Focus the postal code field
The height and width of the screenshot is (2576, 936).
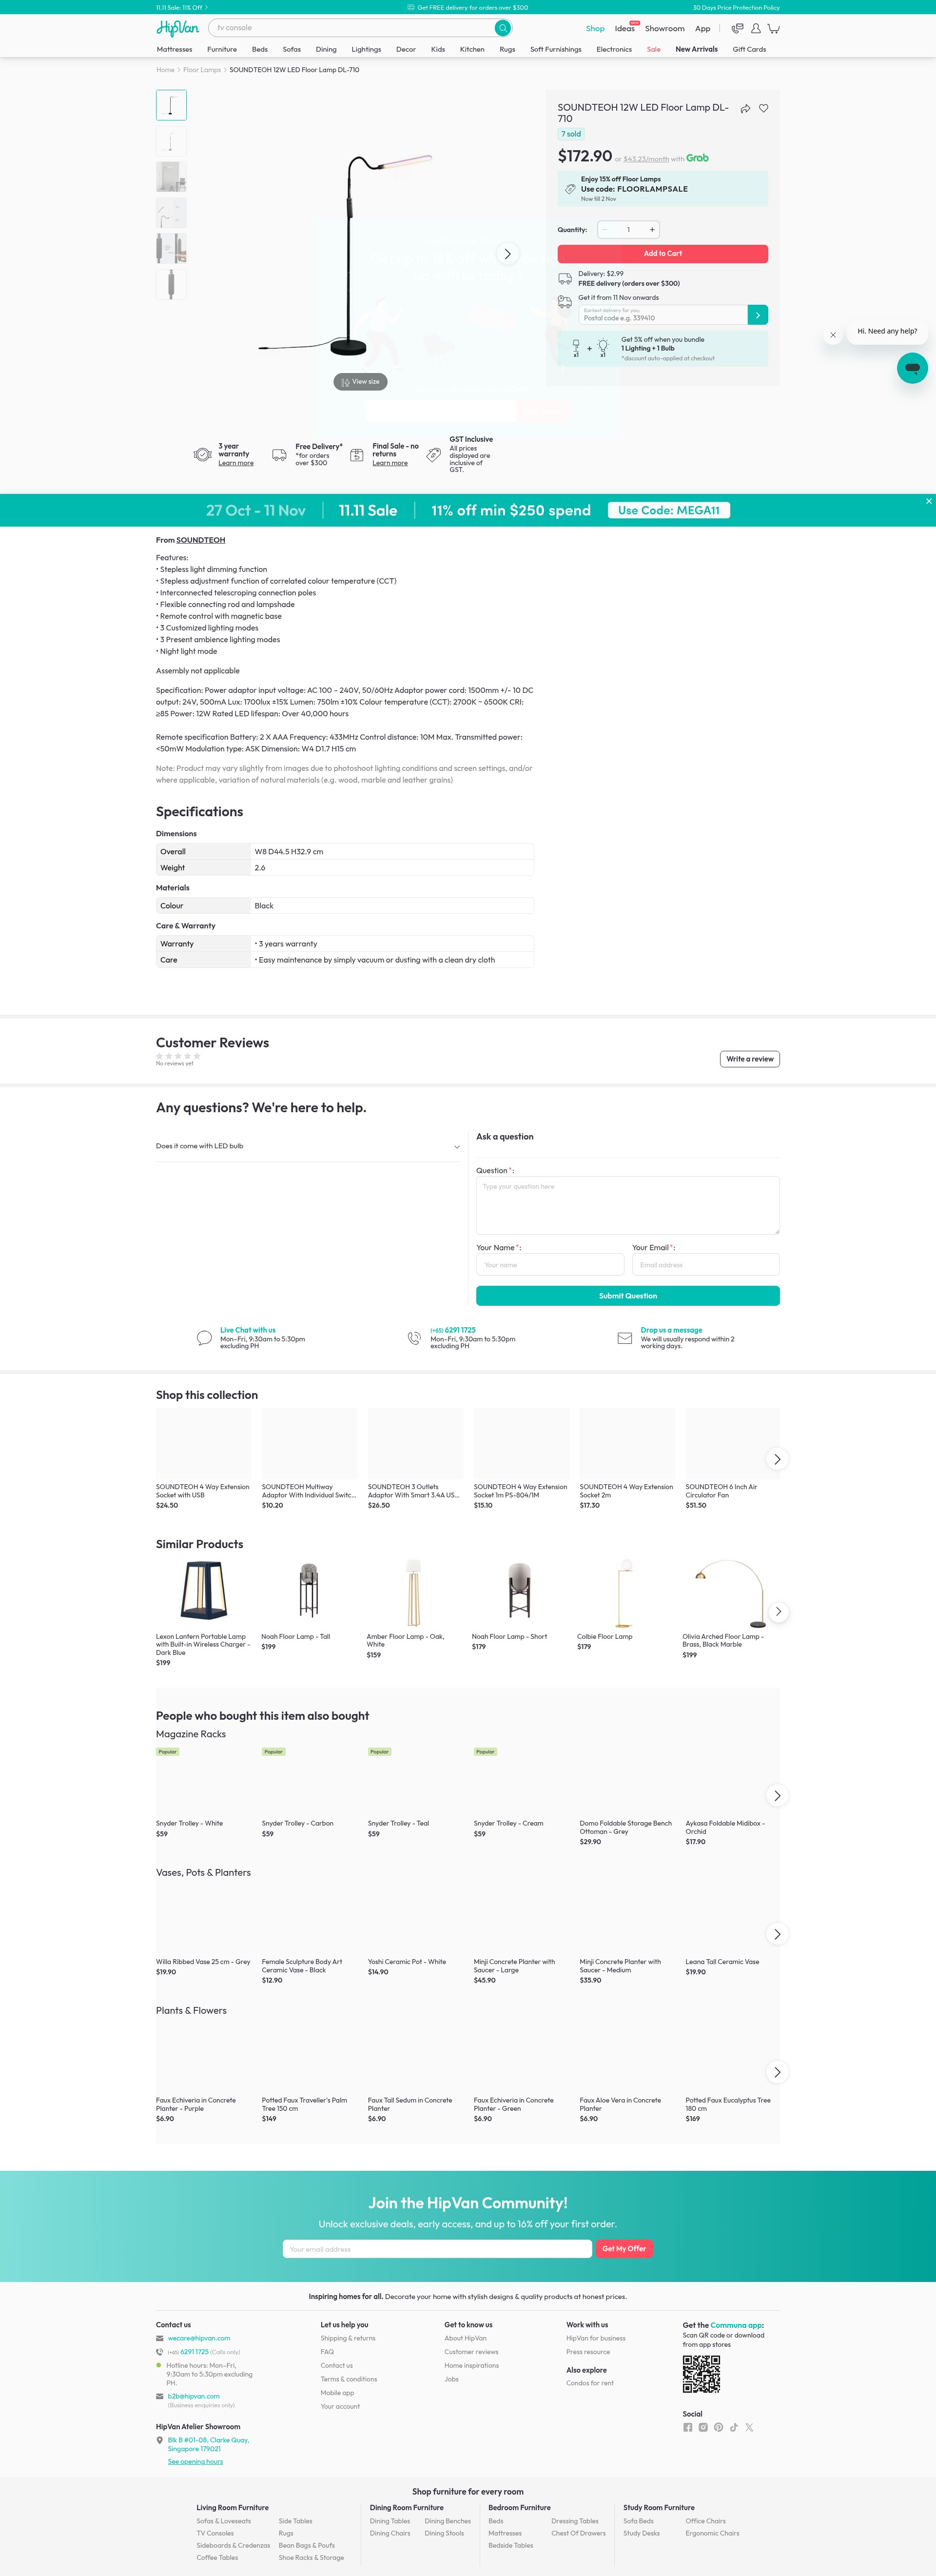pyautogui.click(x=663, y=315)
